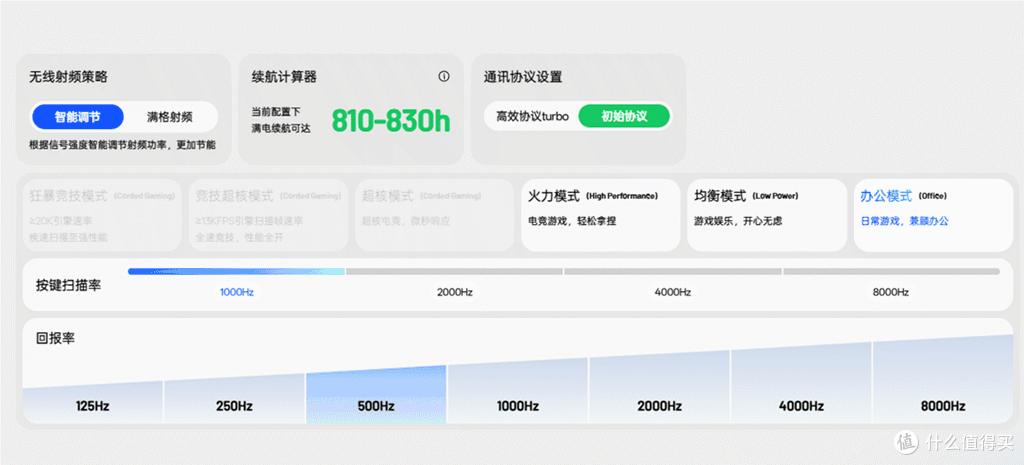The height and width of the screenshot is (465, 1024).
Task: Set report rate to 4000Hz
Action: (x=801, y=383)
